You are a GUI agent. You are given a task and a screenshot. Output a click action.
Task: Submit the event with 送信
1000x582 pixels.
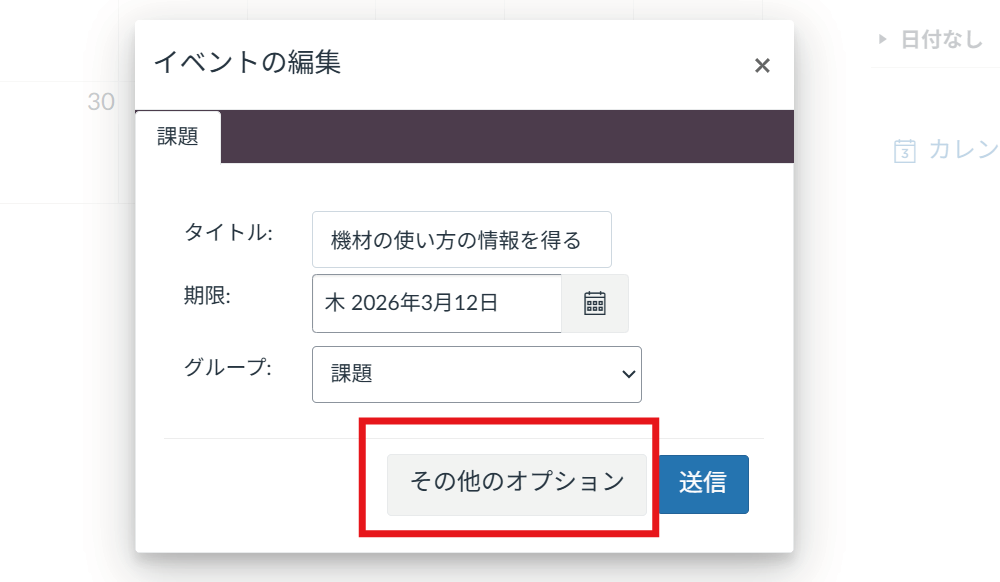(x=704, y=484)
